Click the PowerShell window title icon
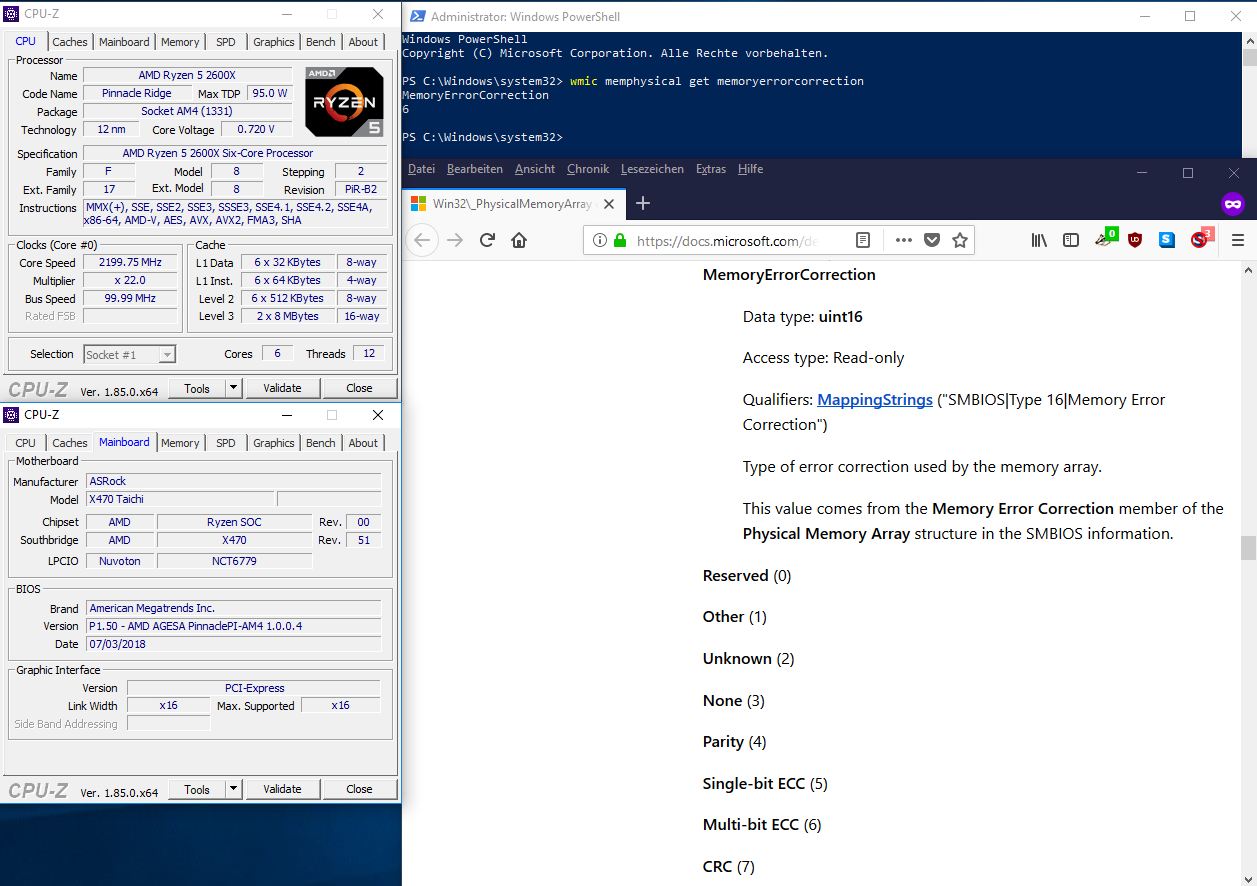The image size is (1257, 886). click(416, 16)
